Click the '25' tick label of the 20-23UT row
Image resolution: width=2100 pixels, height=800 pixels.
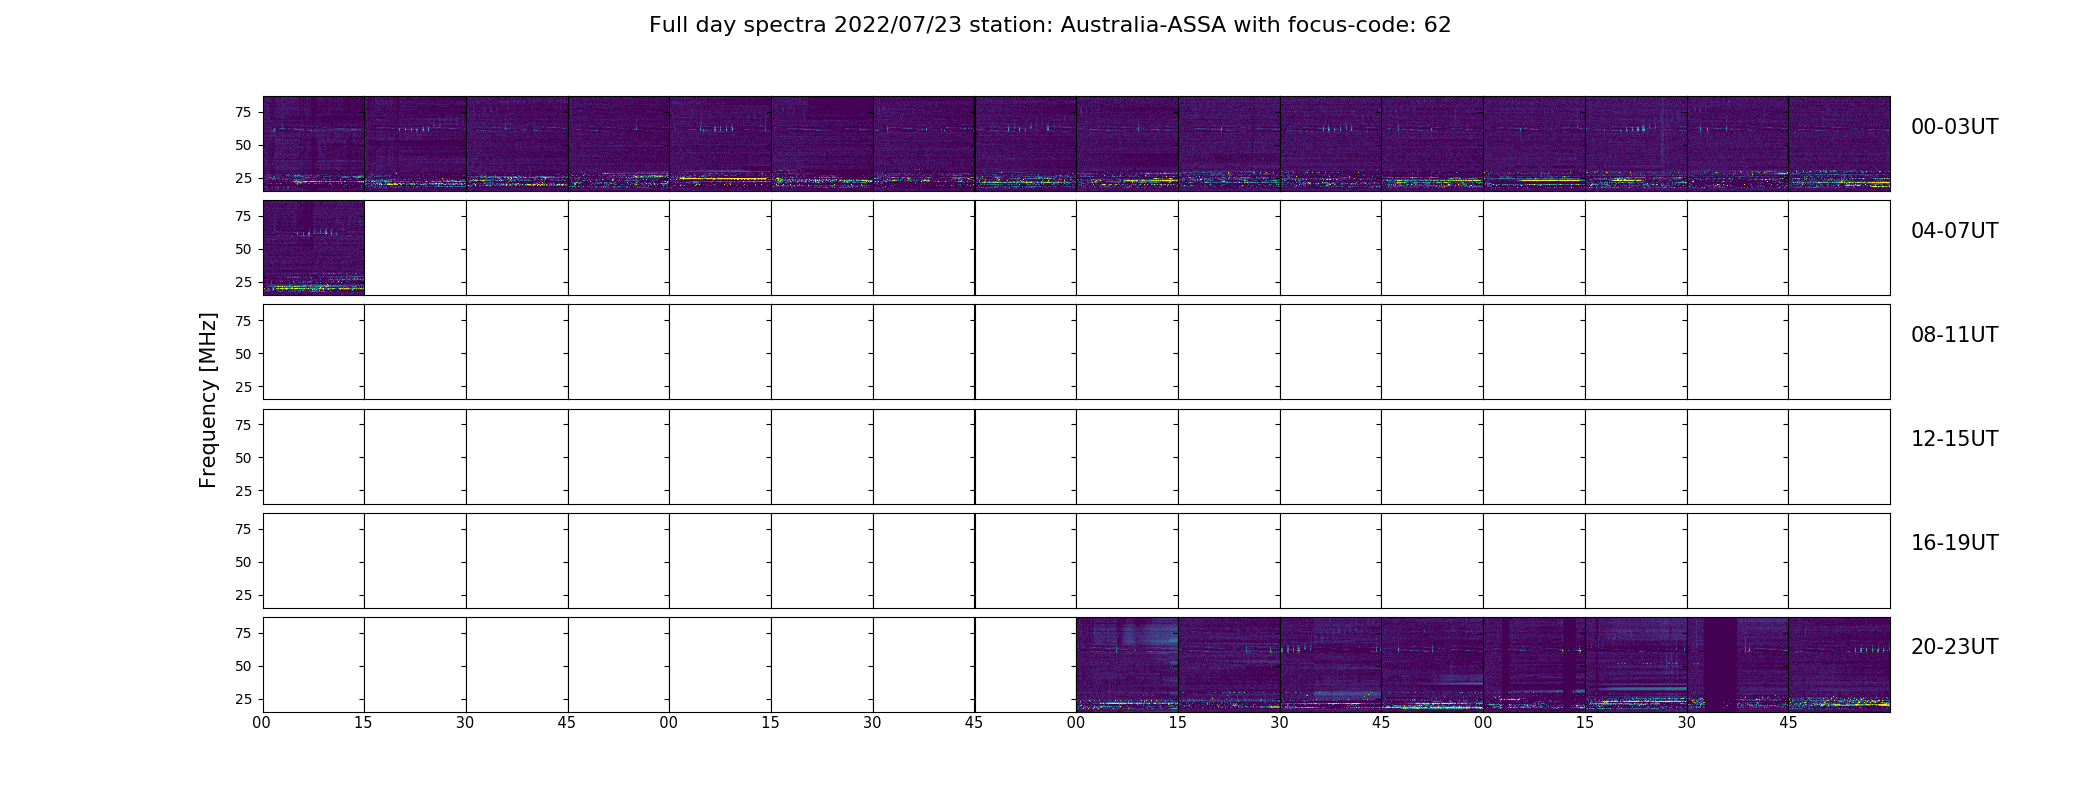pyautogui.click(x=243, y=699)
